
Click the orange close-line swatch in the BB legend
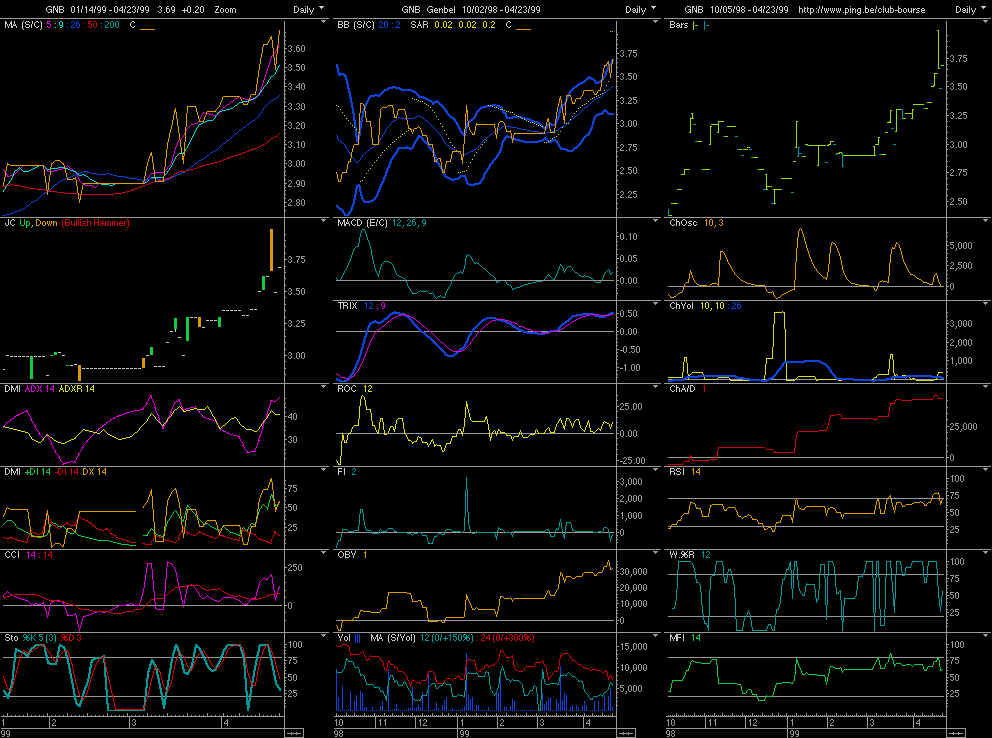coord(524,28)
